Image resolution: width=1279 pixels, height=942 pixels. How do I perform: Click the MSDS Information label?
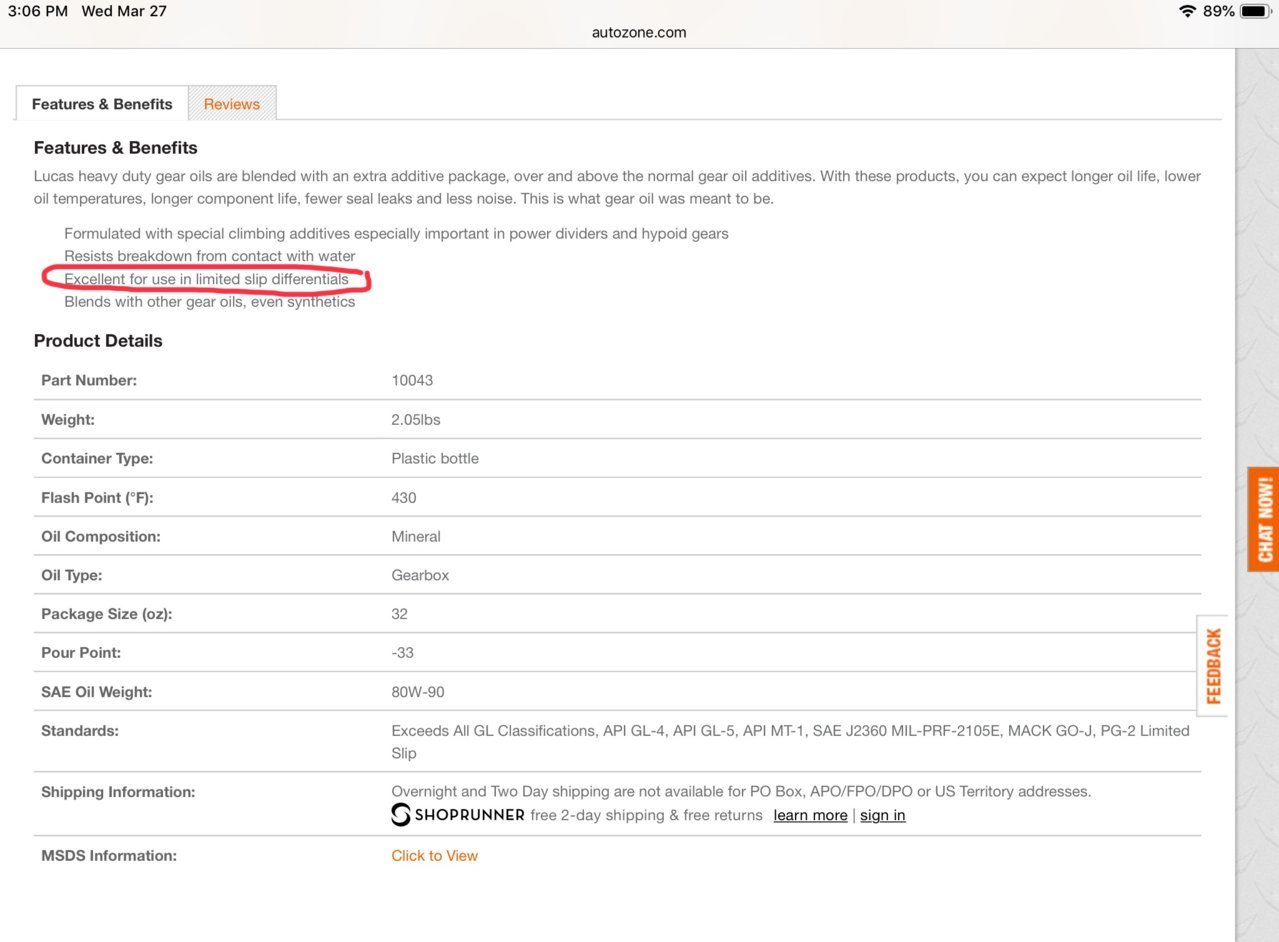(109, 856)
